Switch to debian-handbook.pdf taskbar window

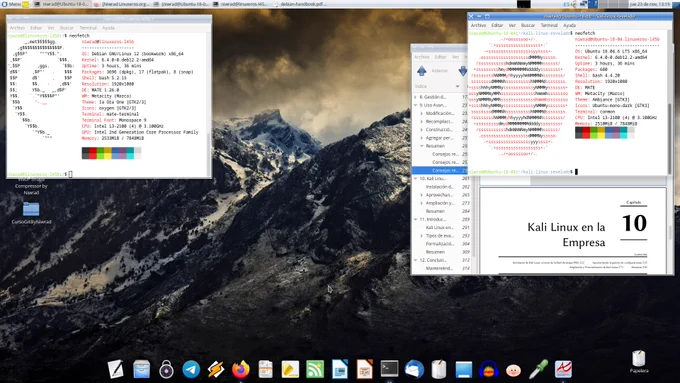click(300, 4)
